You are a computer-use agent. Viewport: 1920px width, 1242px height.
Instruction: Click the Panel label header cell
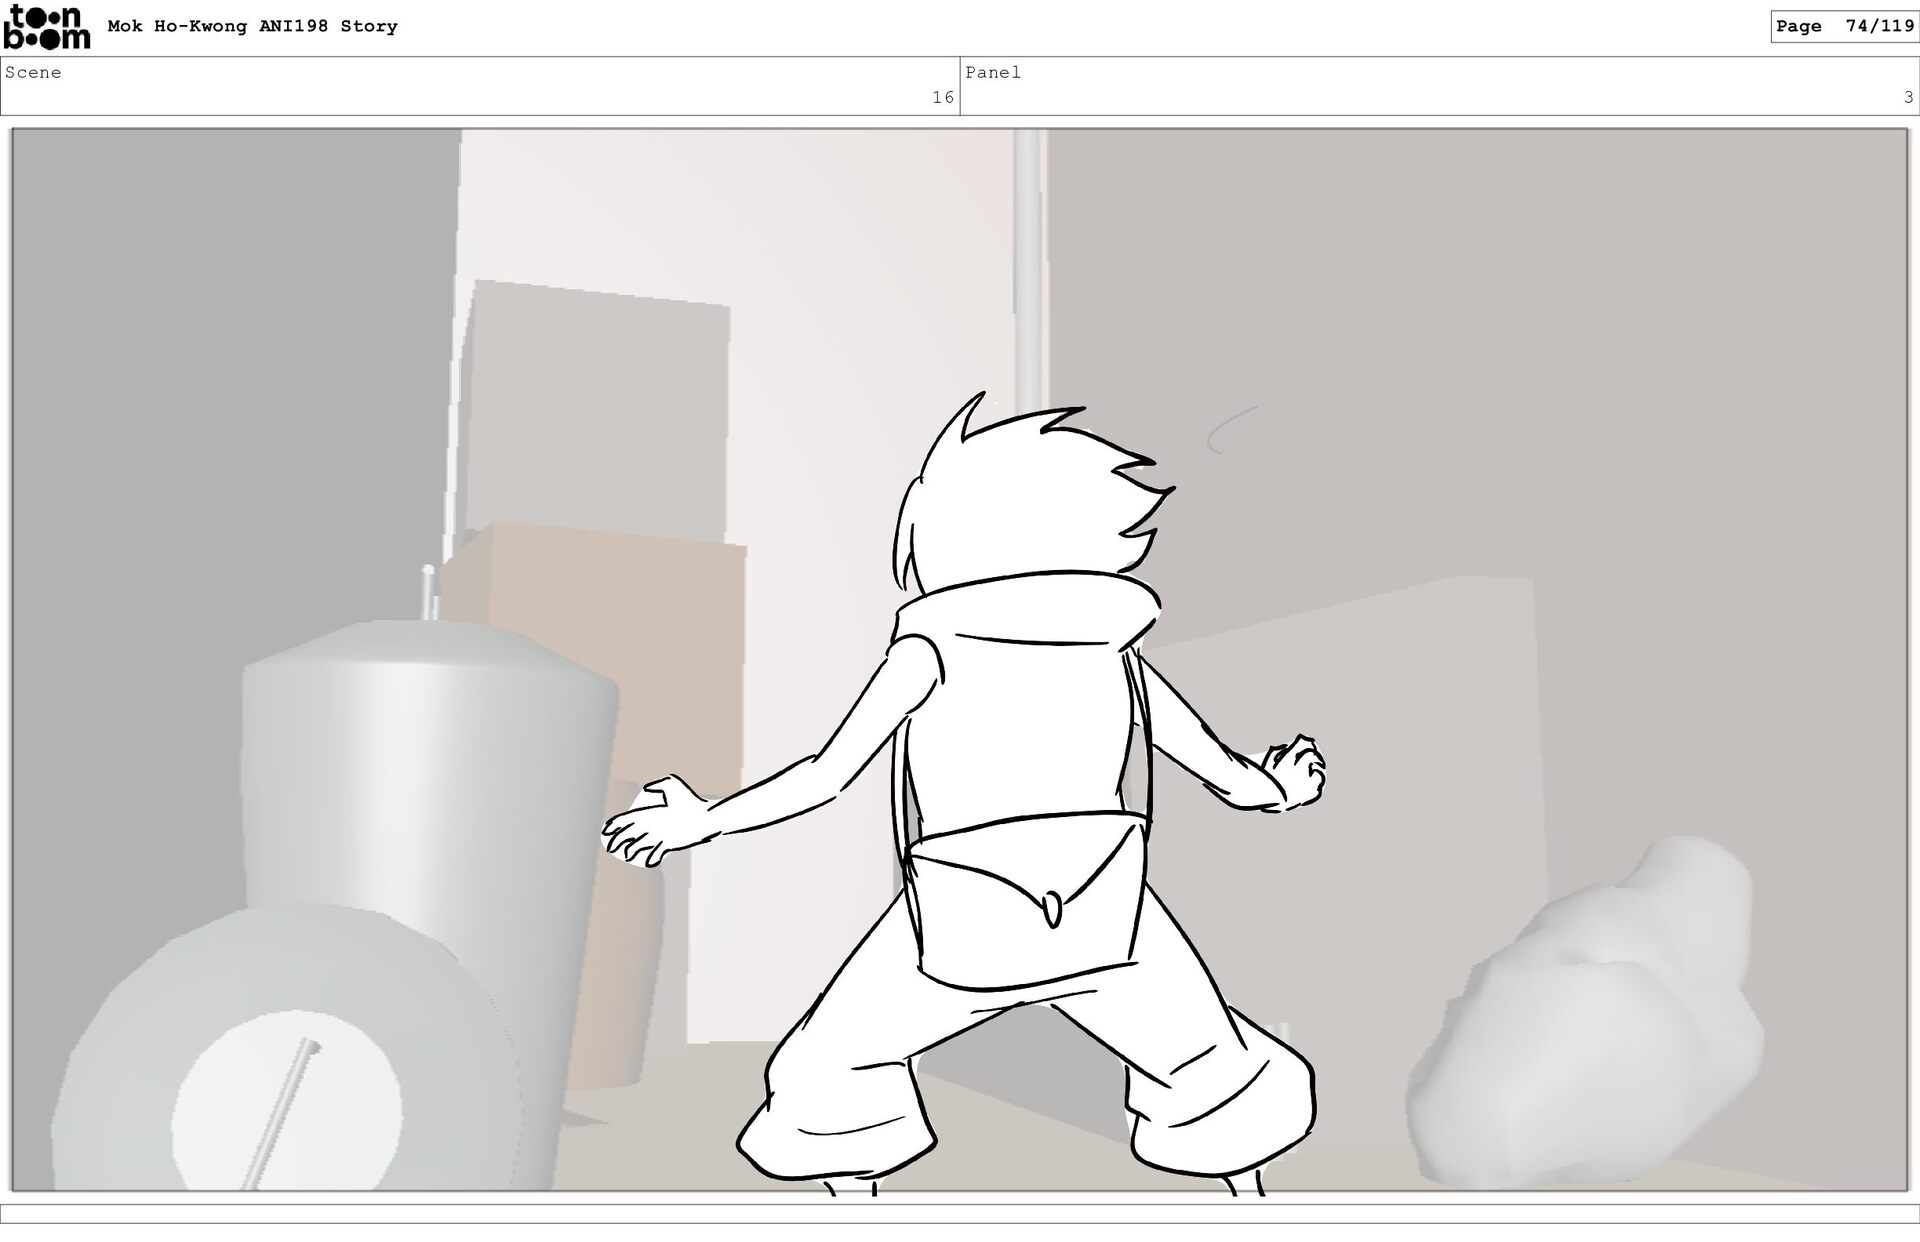click(x=992, y=72)
